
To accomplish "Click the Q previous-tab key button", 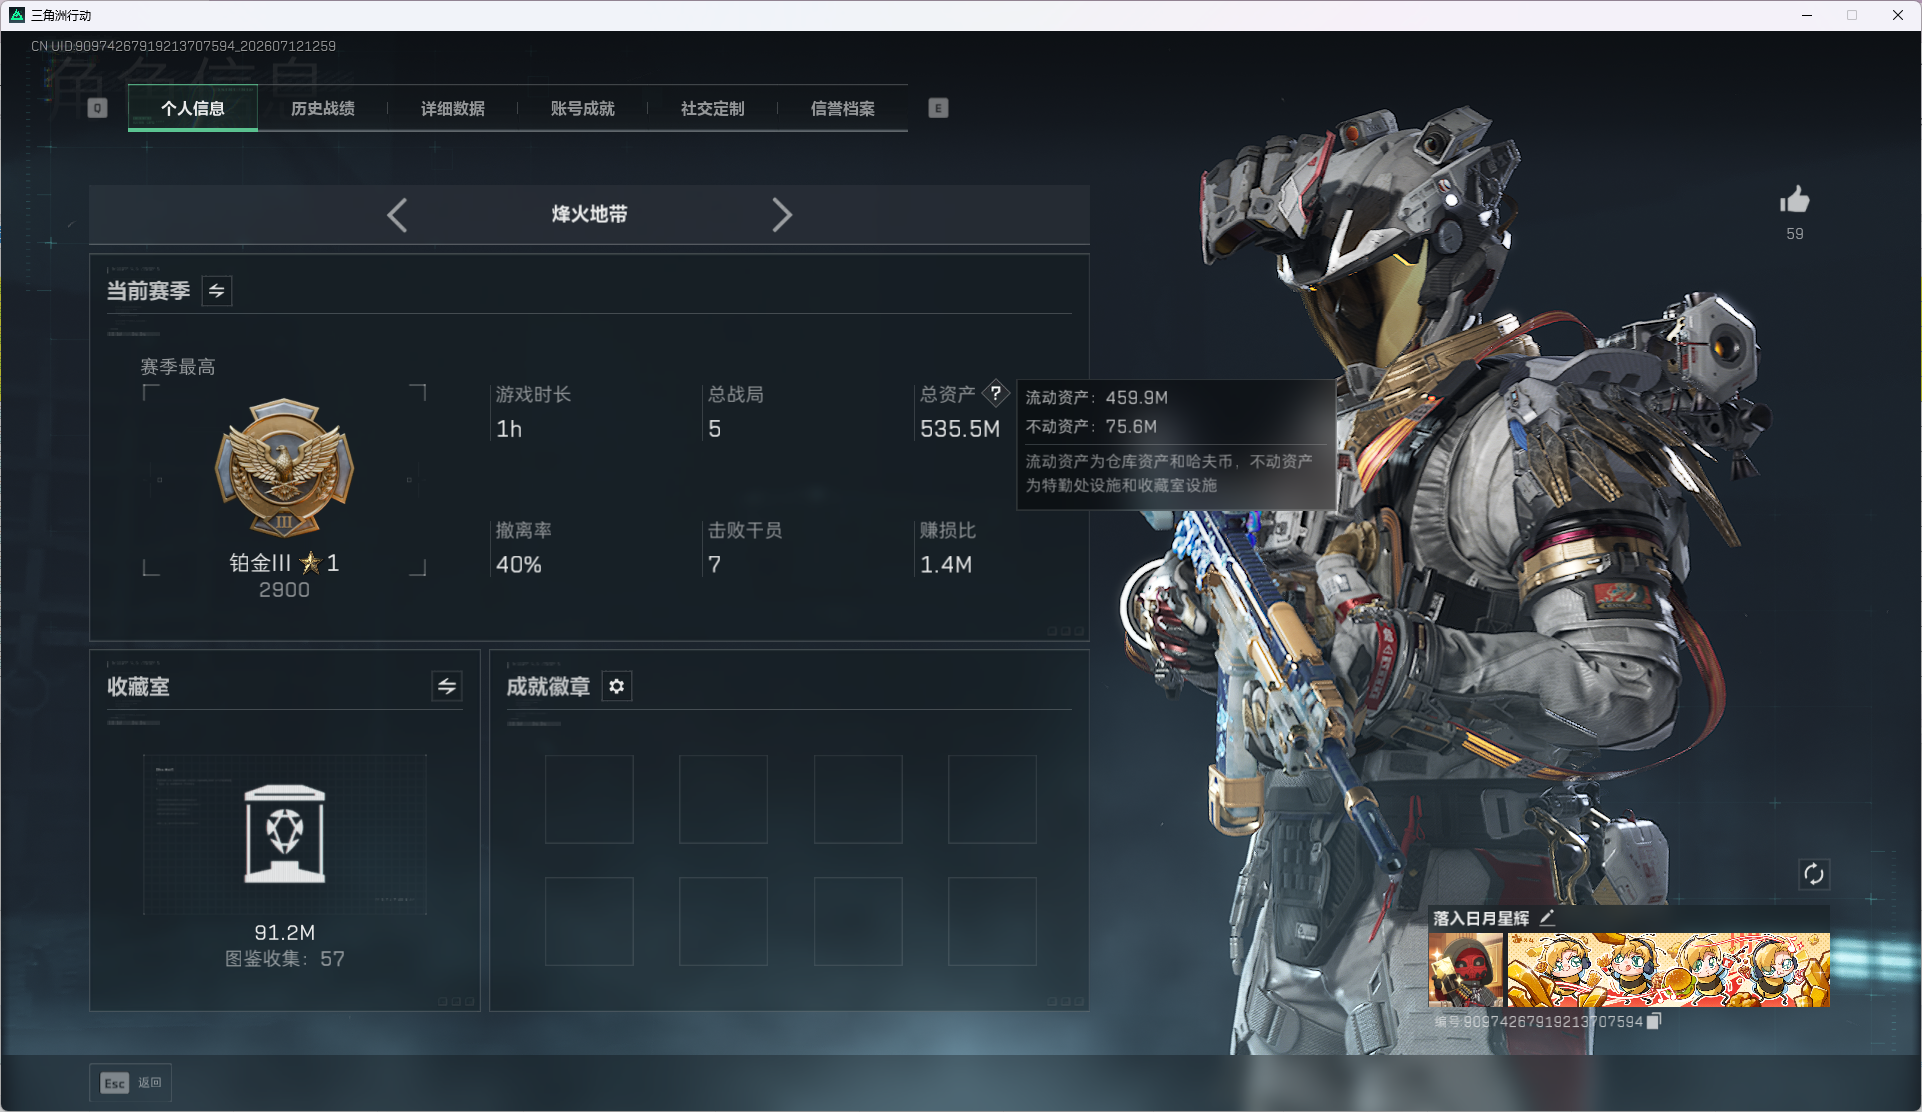I will (x=97, y=108).
